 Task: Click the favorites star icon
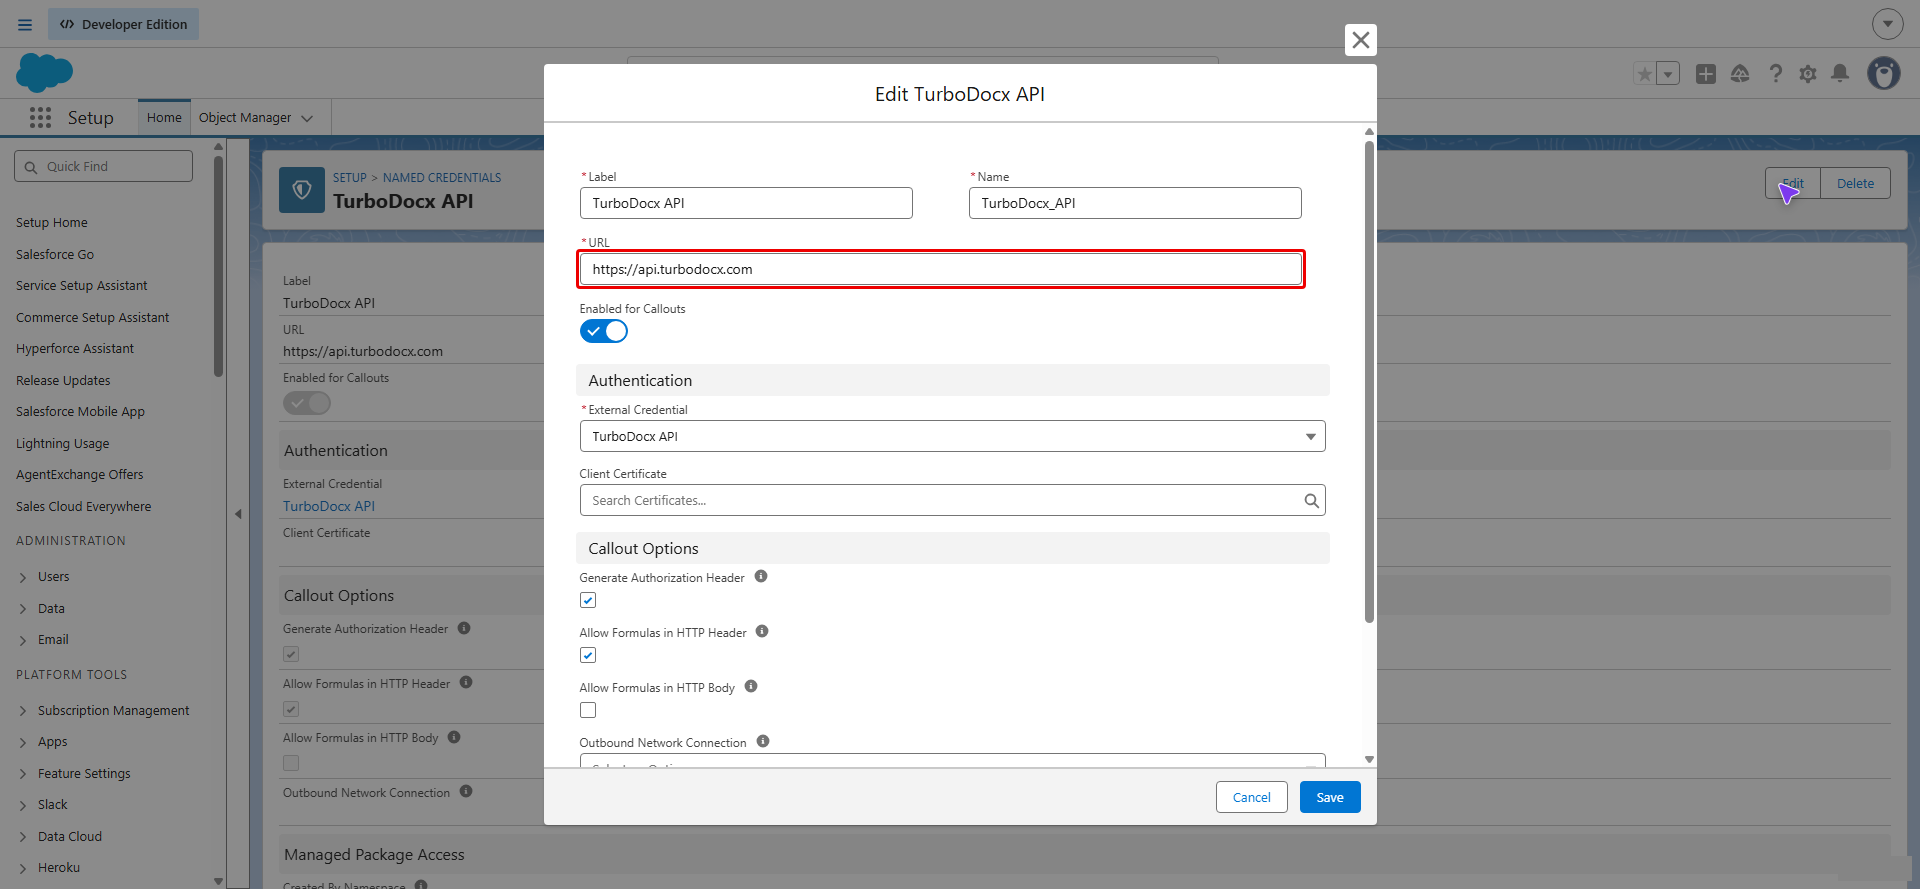tap(1644, 74)
